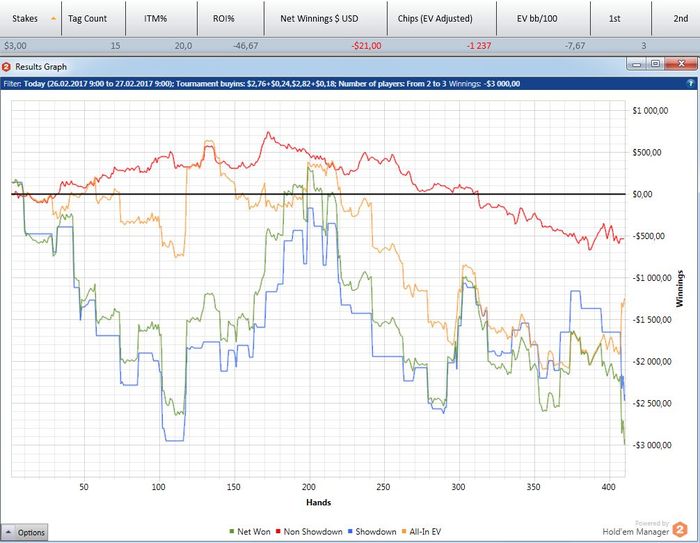This screenshot has width=700, height=543.
Task: Click the 400 hands axis tick label
Action: (608, 487)
